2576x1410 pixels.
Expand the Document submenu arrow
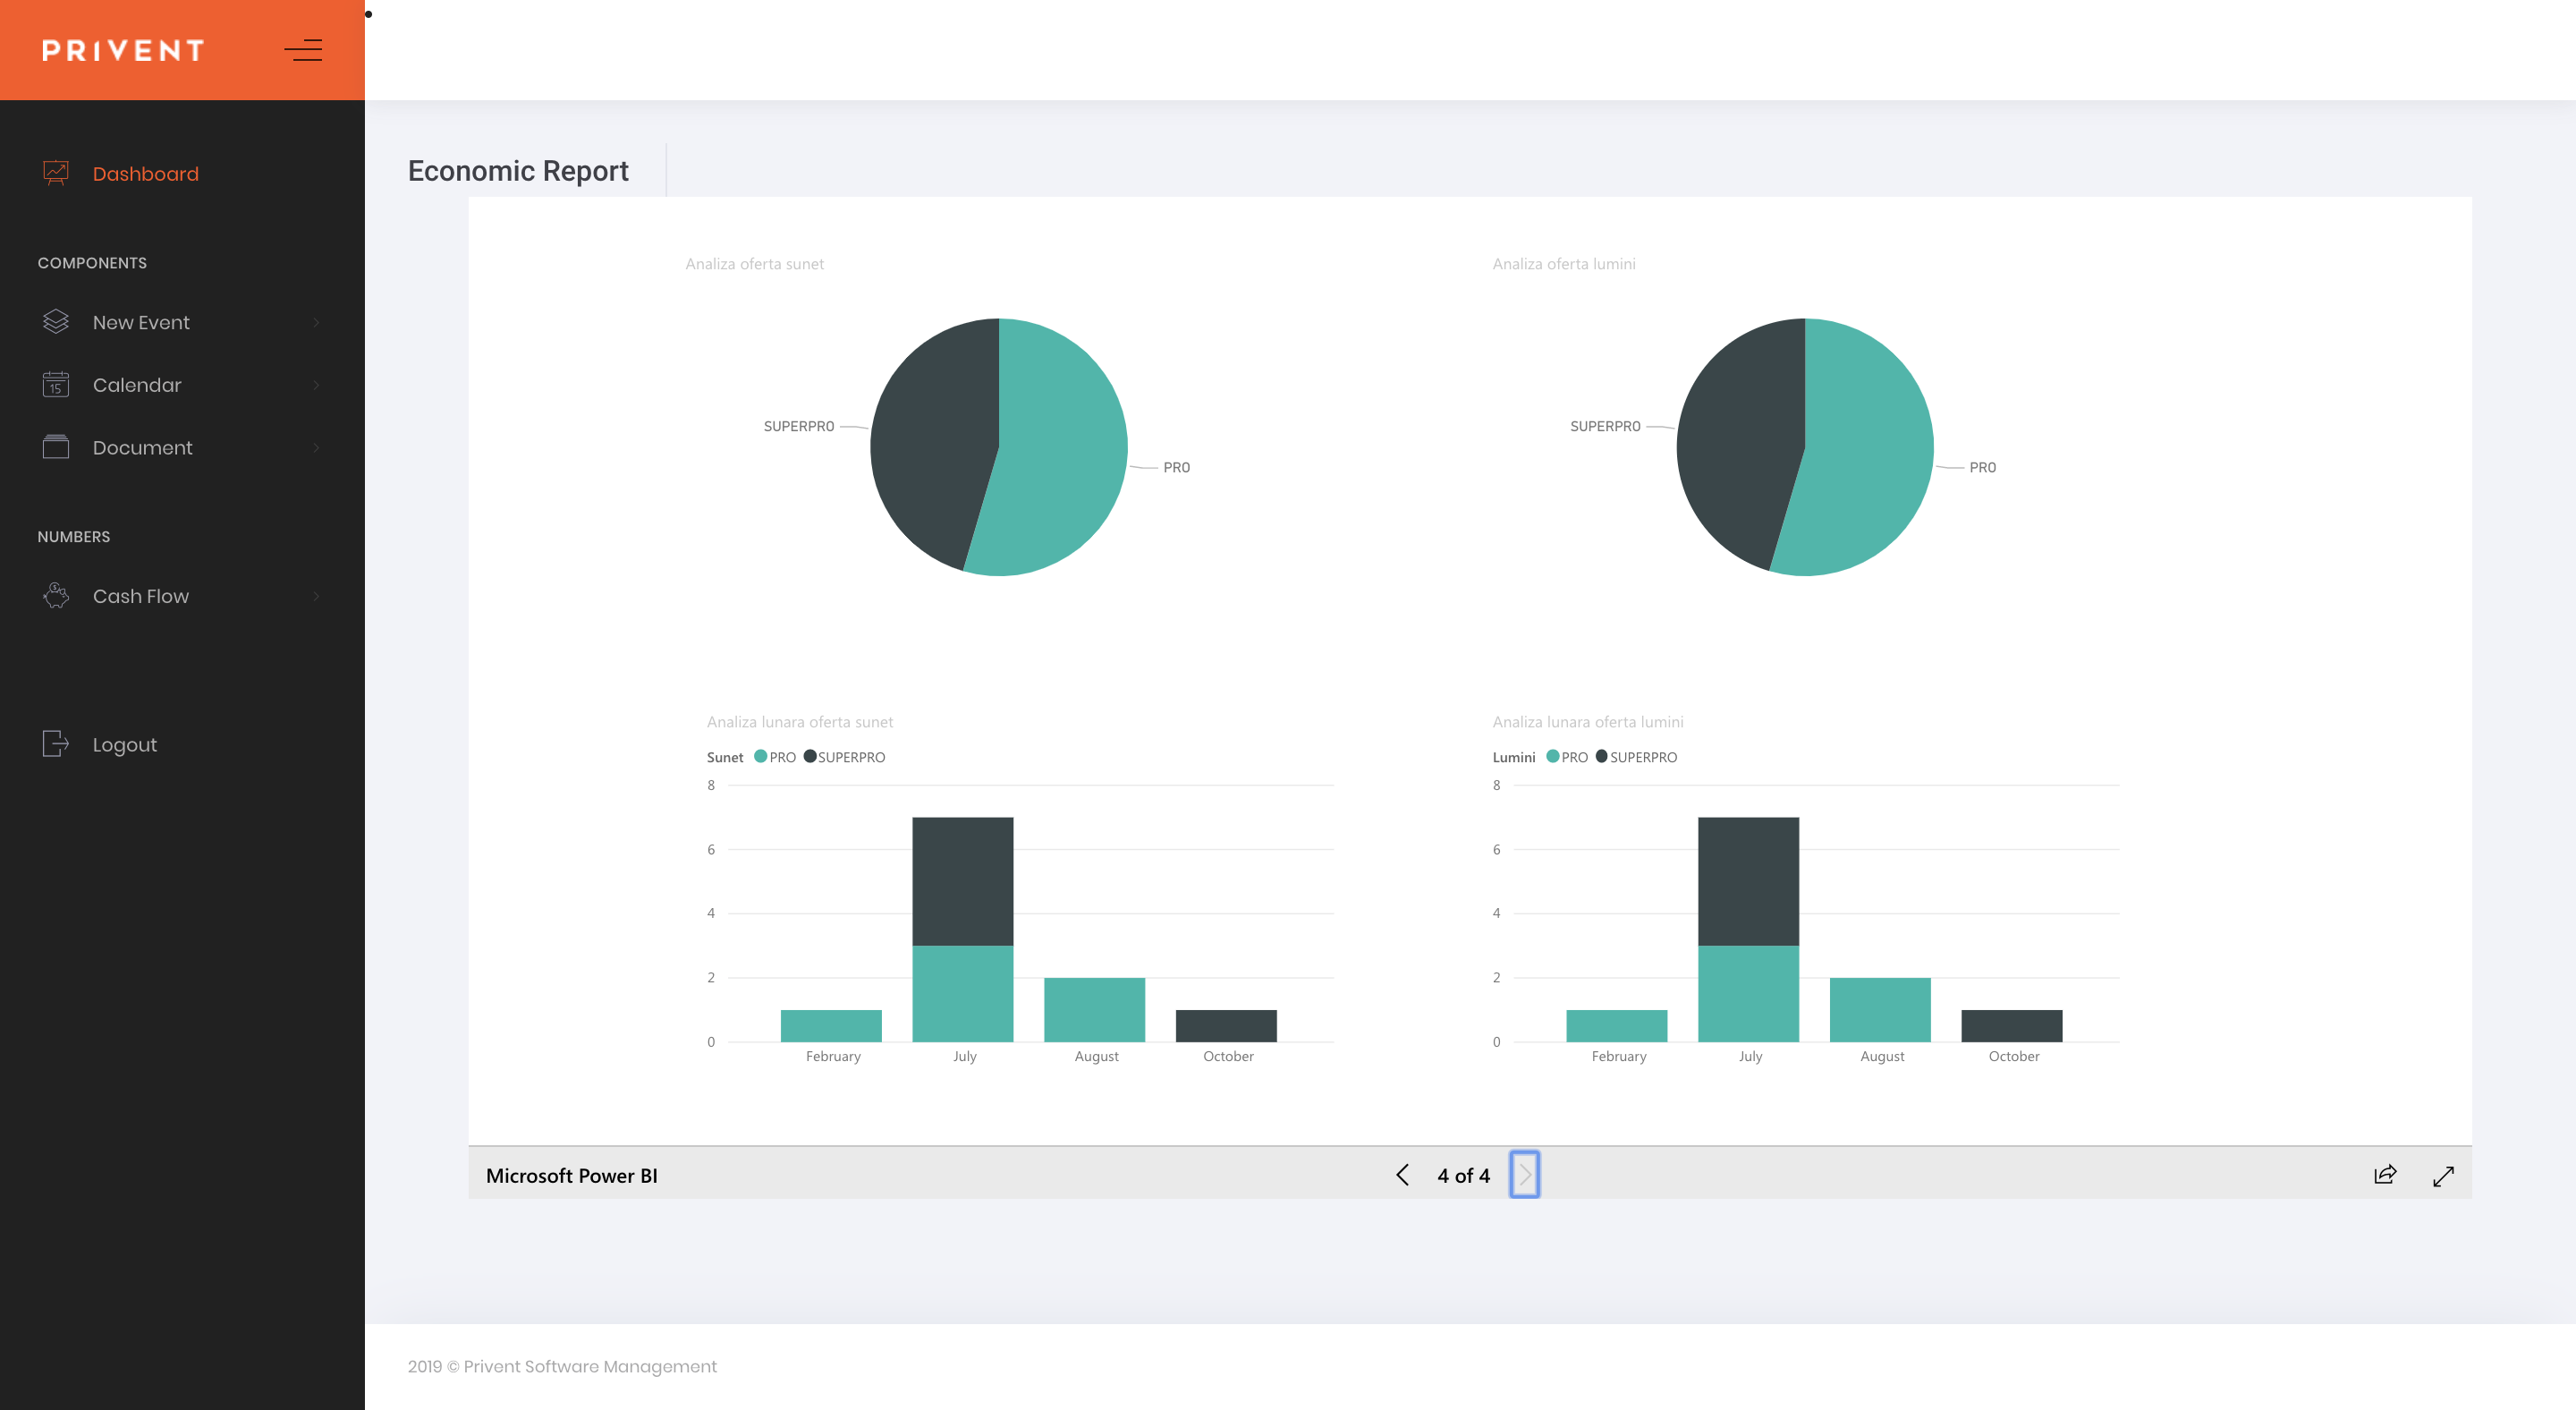316,448
